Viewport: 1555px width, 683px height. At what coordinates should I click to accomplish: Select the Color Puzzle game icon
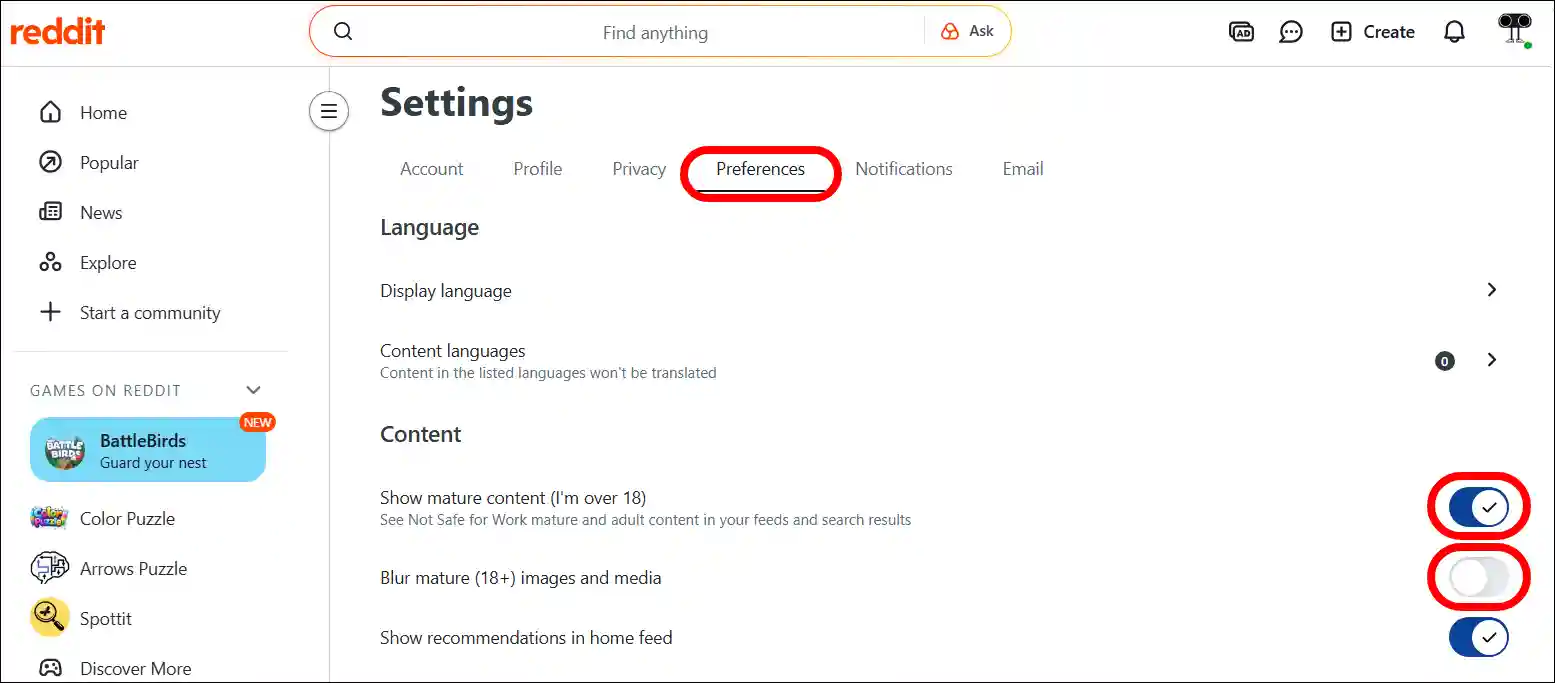[49, 518]
